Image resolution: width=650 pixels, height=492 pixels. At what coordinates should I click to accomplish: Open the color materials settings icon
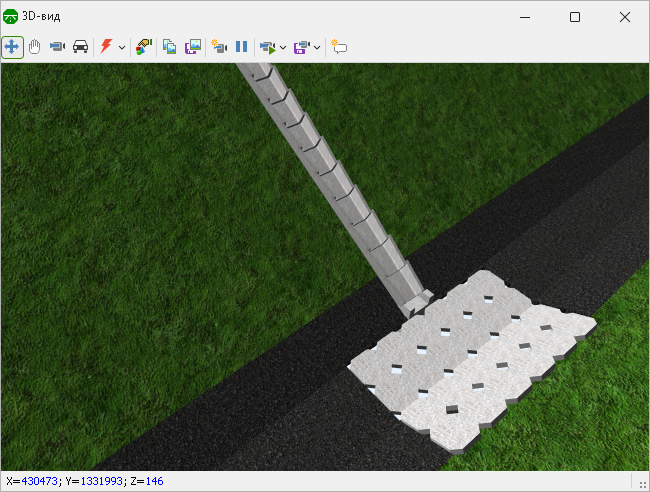pyautogui.click(x=144, y=47)
